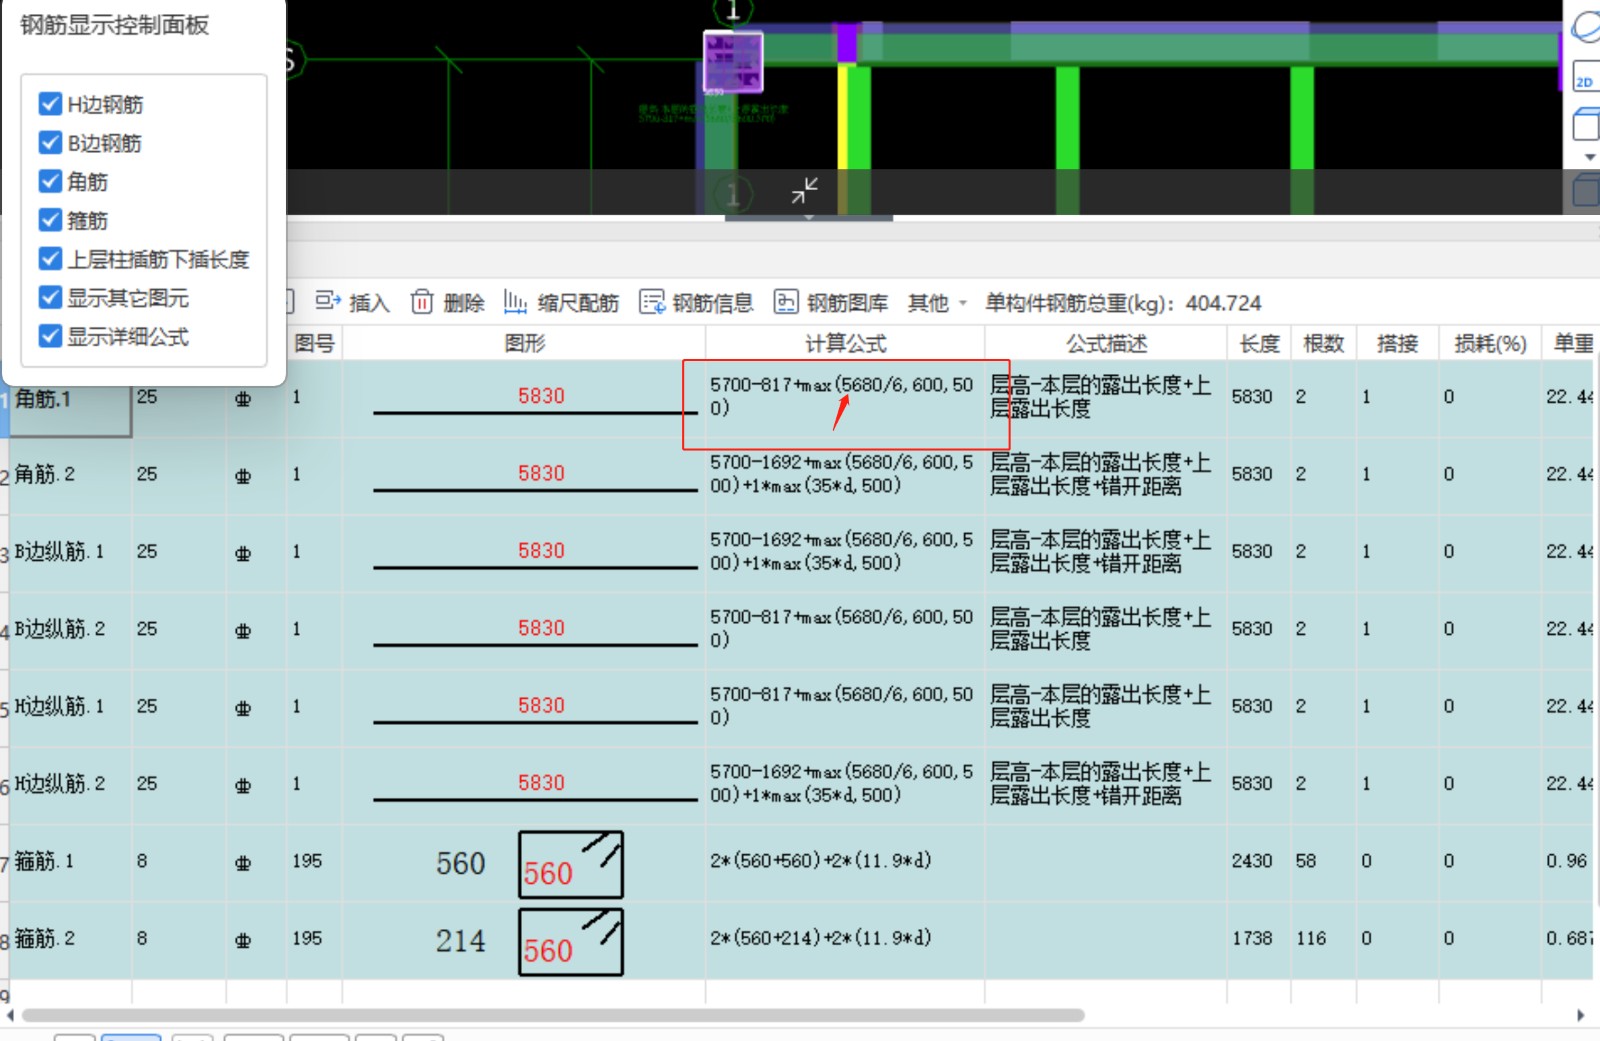Click formula cell of 角筋.1 row
The image size is (1600, 1041).
pos(845,398)
